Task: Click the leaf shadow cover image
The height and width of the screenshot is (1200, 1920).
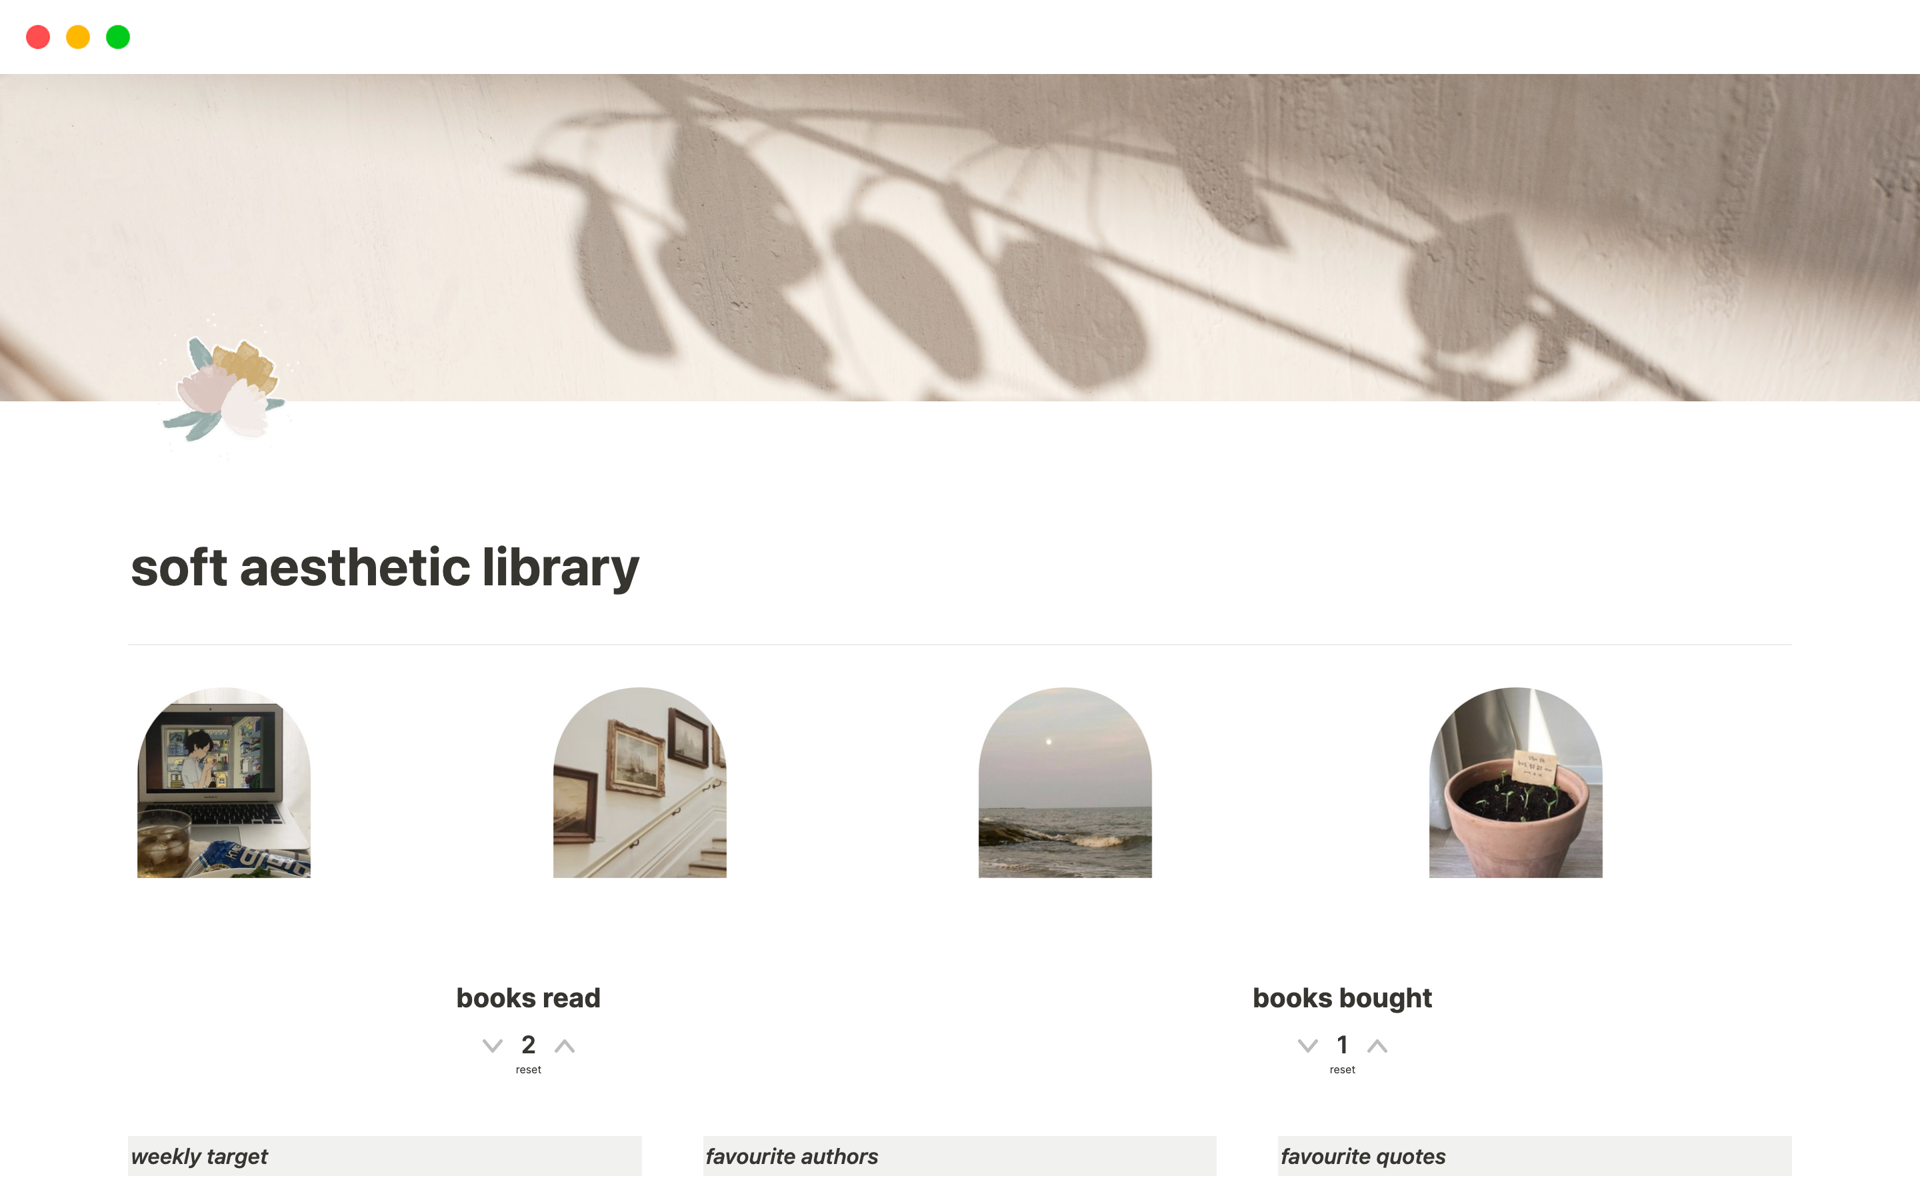Action: coord(960,237)
